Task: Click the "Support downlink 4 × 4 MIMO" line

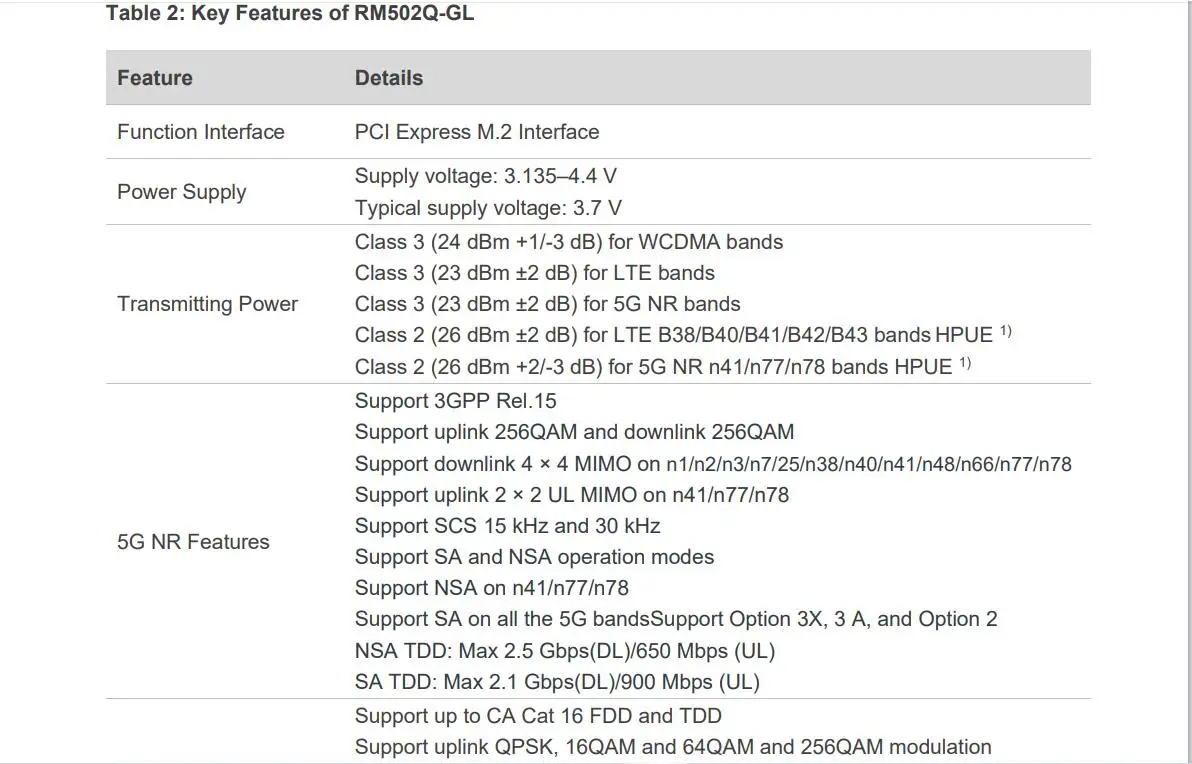Action: (x=712, y=464)
